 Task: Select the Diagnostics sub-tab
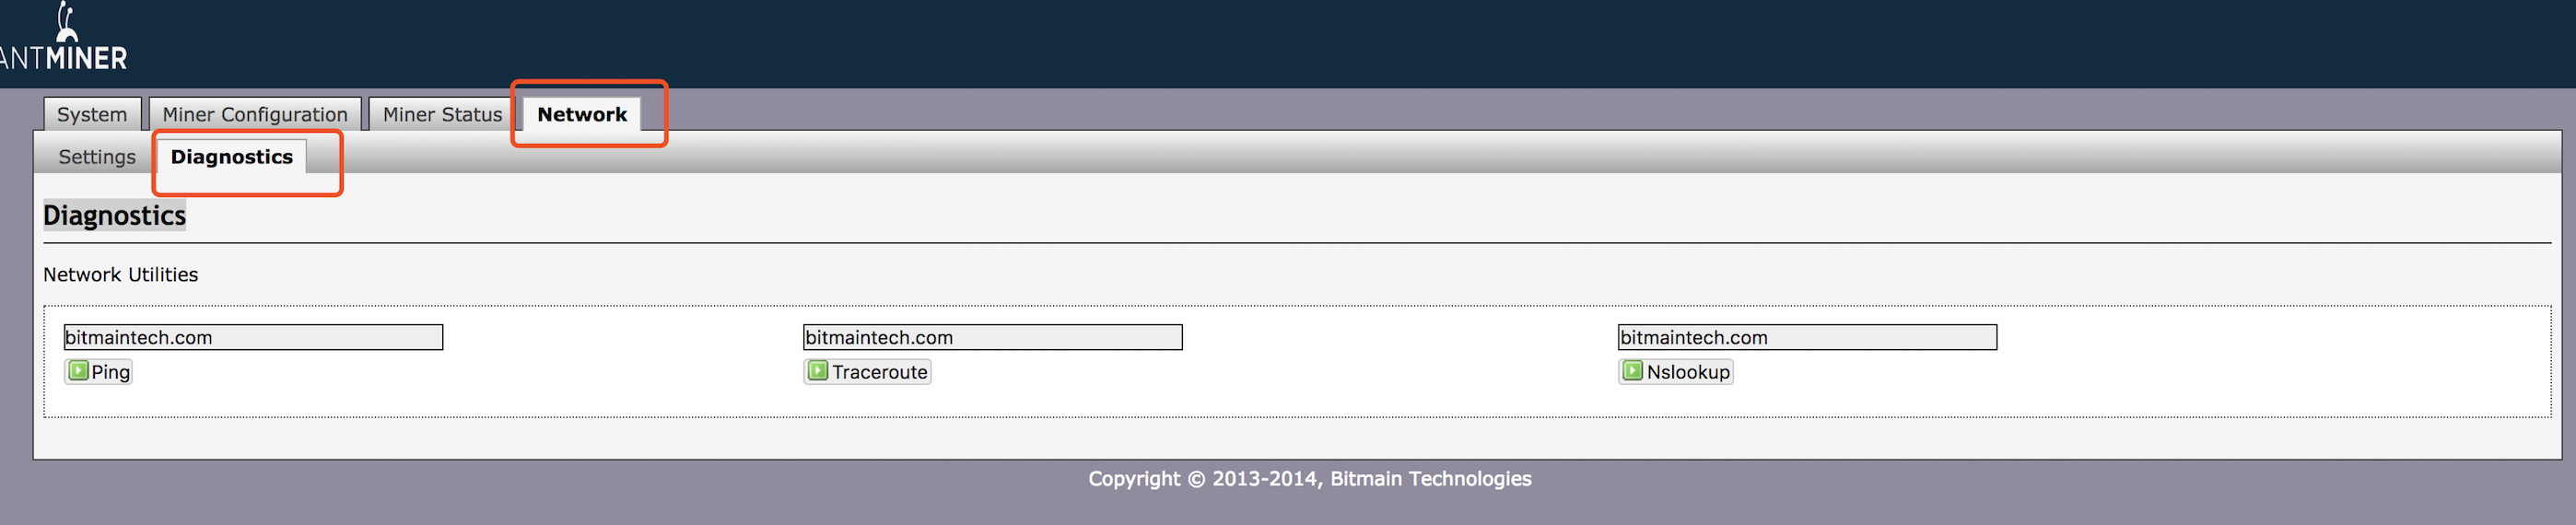[232, 157]
